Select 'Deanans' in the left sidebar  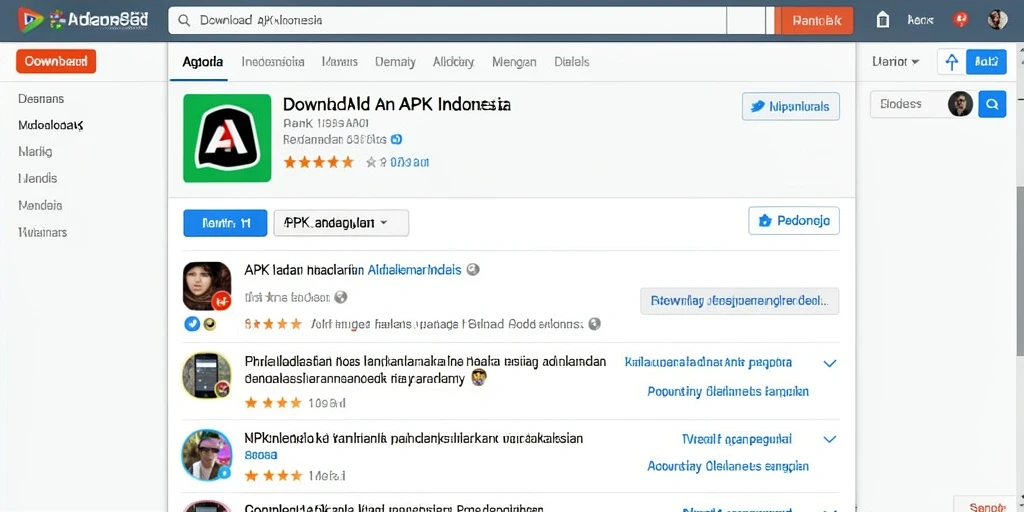click(41, 99)
